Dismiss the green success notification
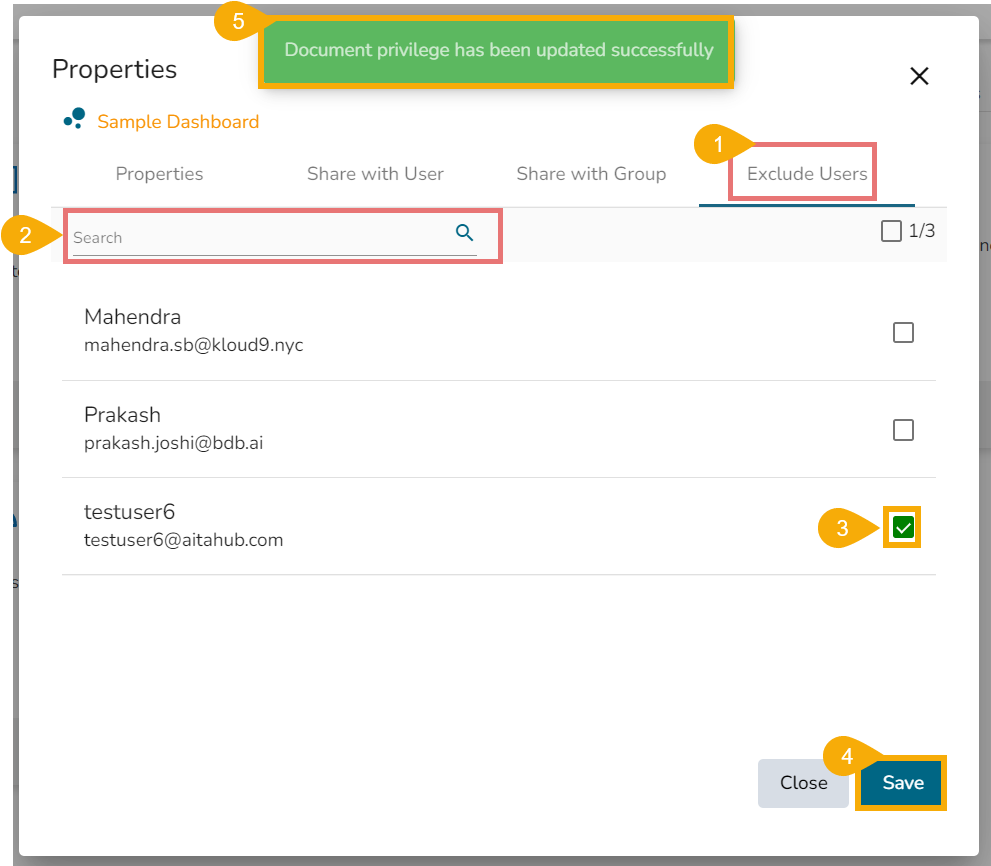The height and width of the screenshot is (866, 991). [498, 50]
